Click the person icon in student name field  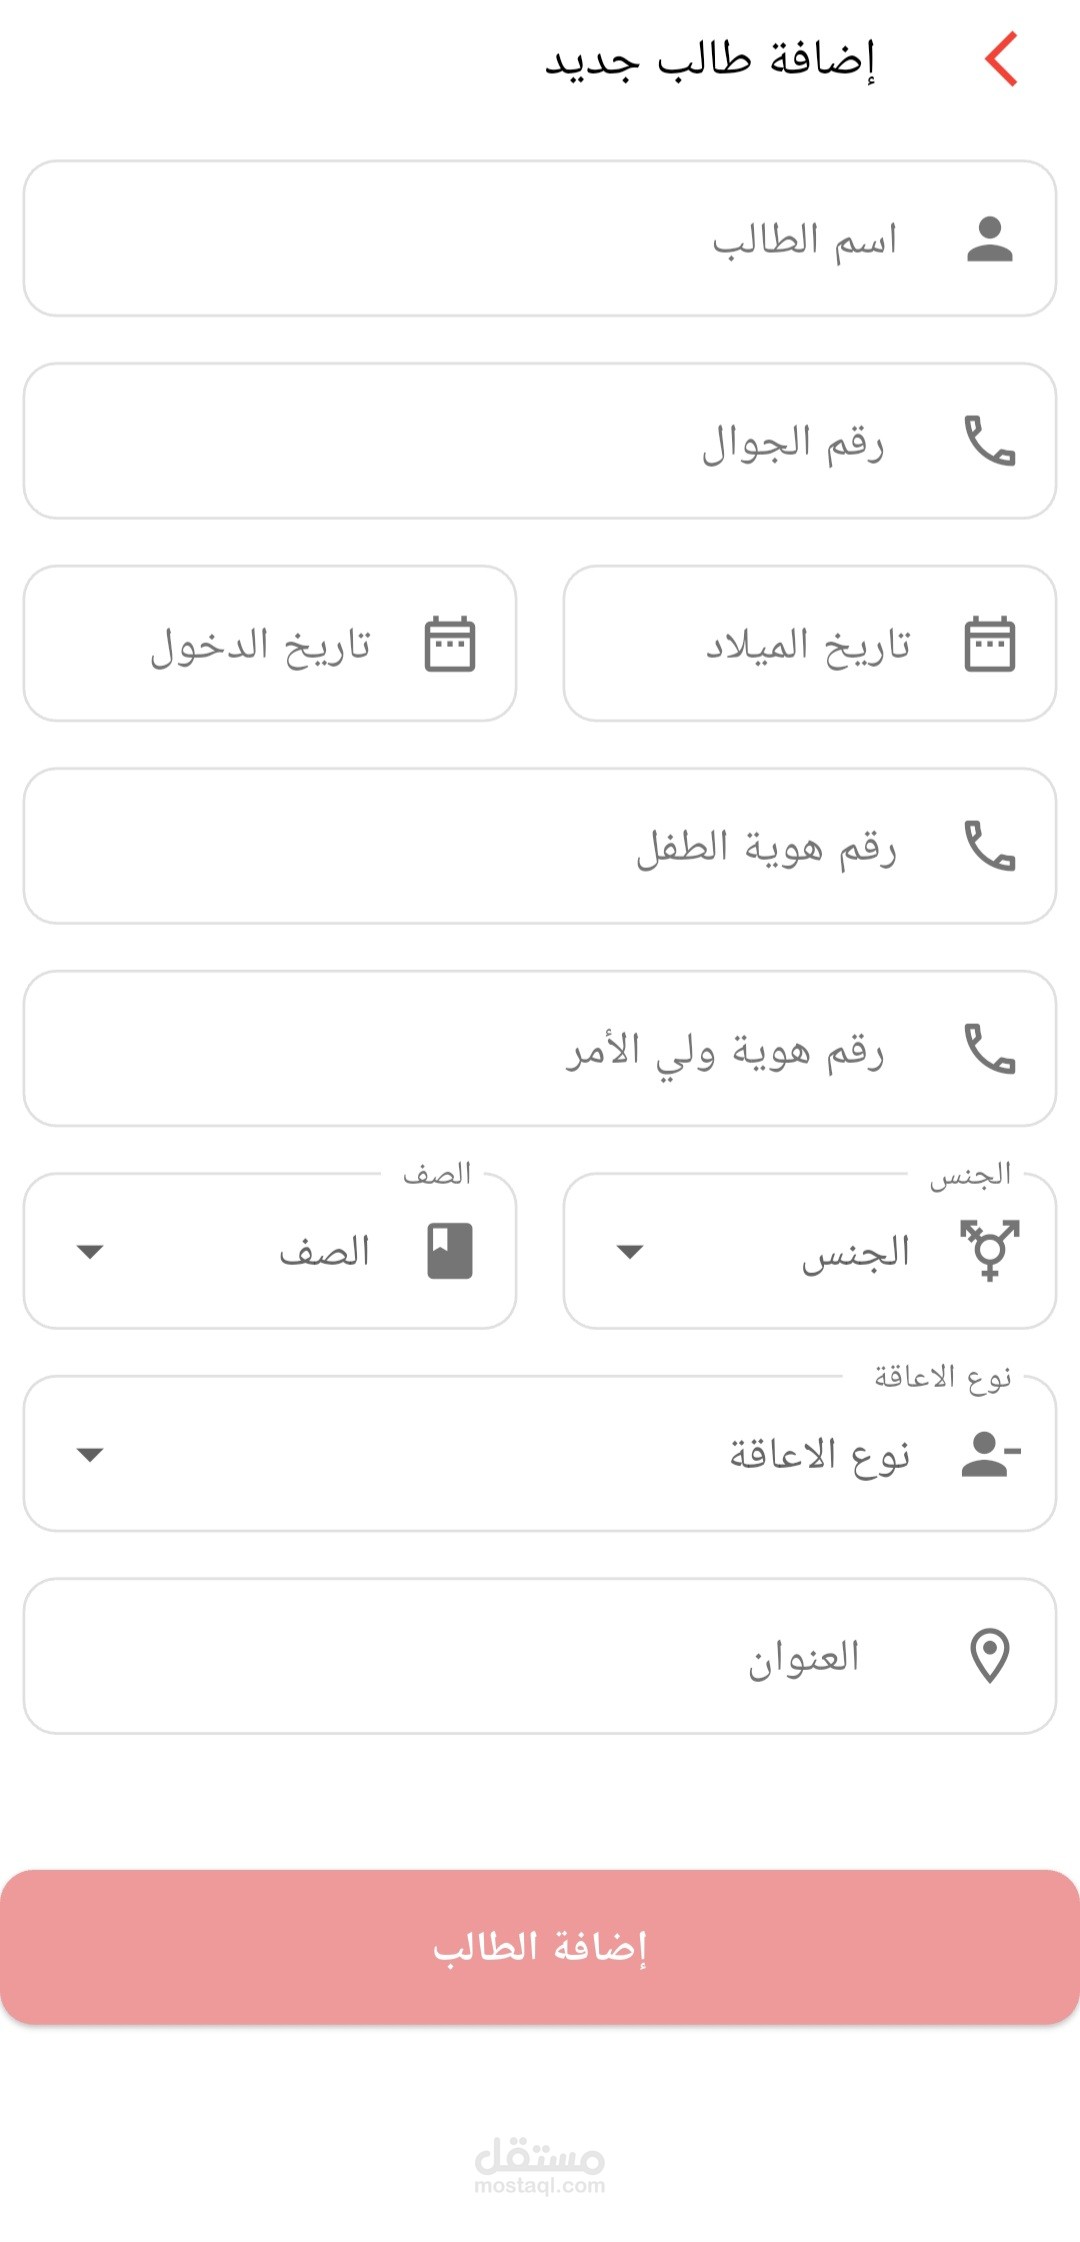coord(990,240)
